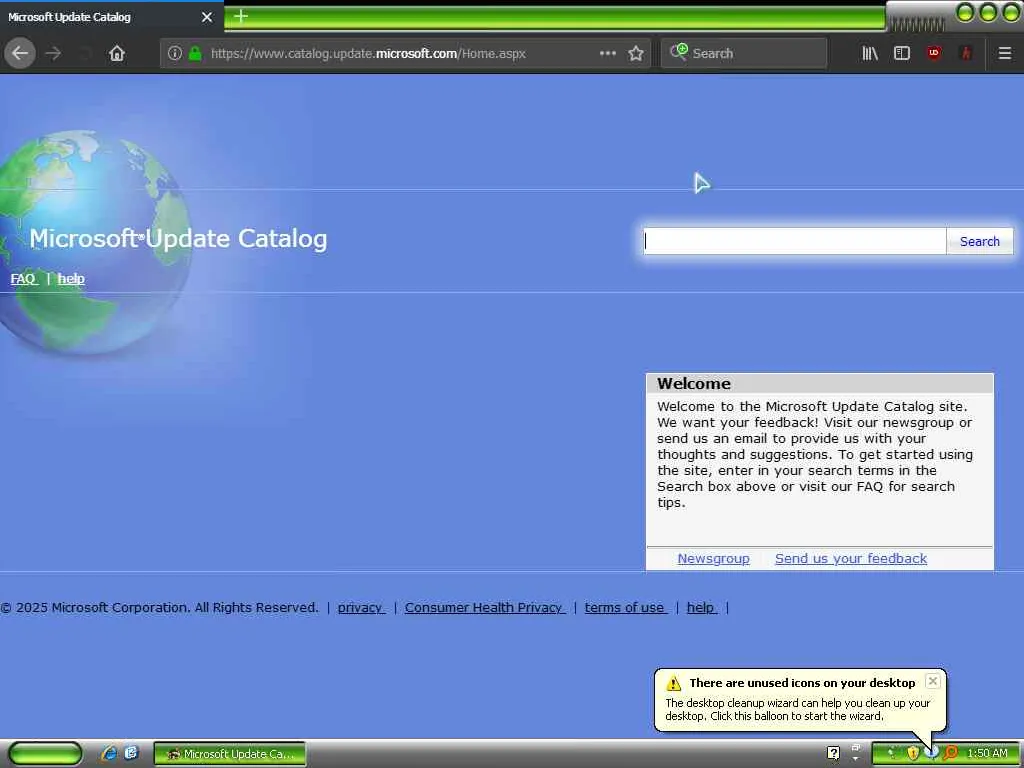
Task: Click the yellow security shield tray icon
Action: click(x=913, y=753)
